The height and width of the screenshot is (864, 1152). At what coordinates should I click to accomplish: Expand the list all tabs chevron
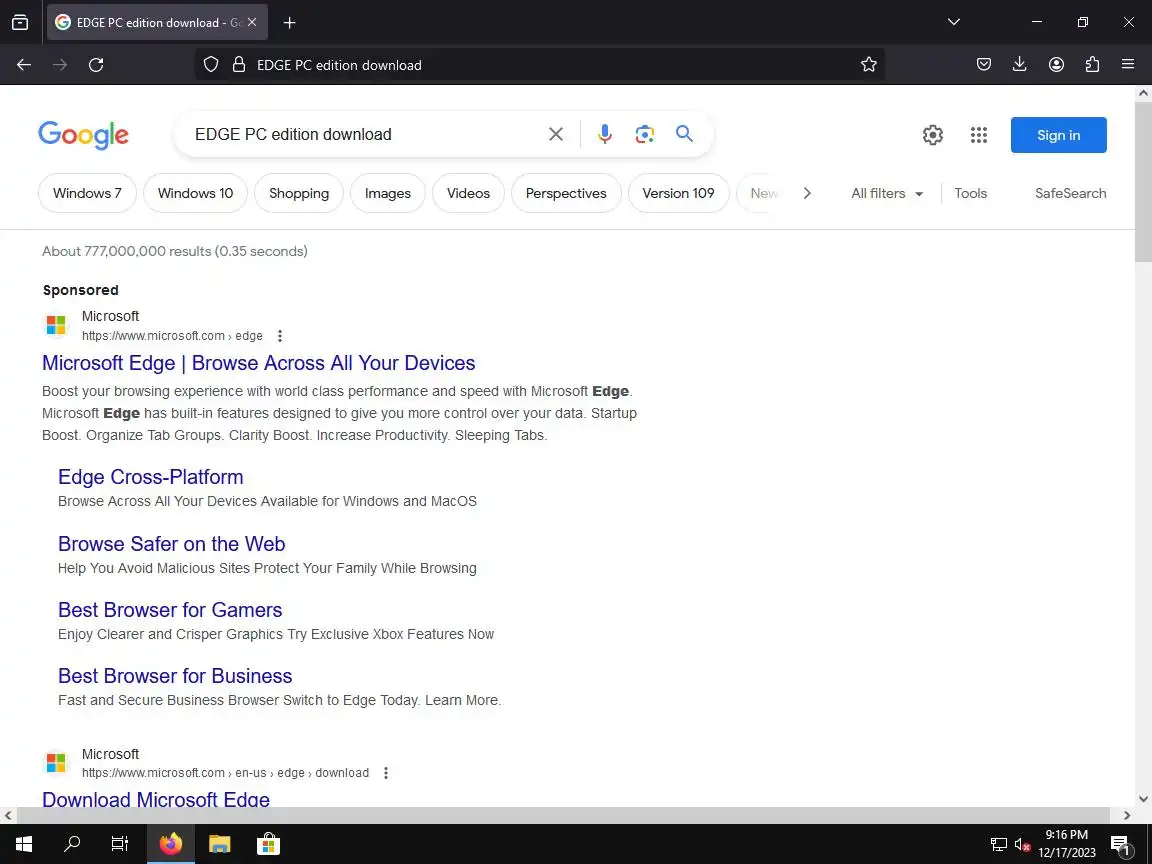(x=954, y=22)
